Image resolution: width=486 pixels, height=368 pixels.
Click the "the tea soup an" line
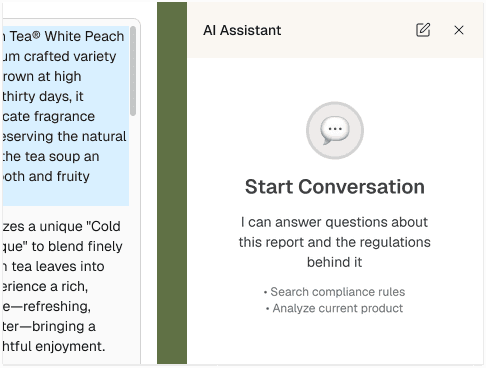click(x=51, y=156)
